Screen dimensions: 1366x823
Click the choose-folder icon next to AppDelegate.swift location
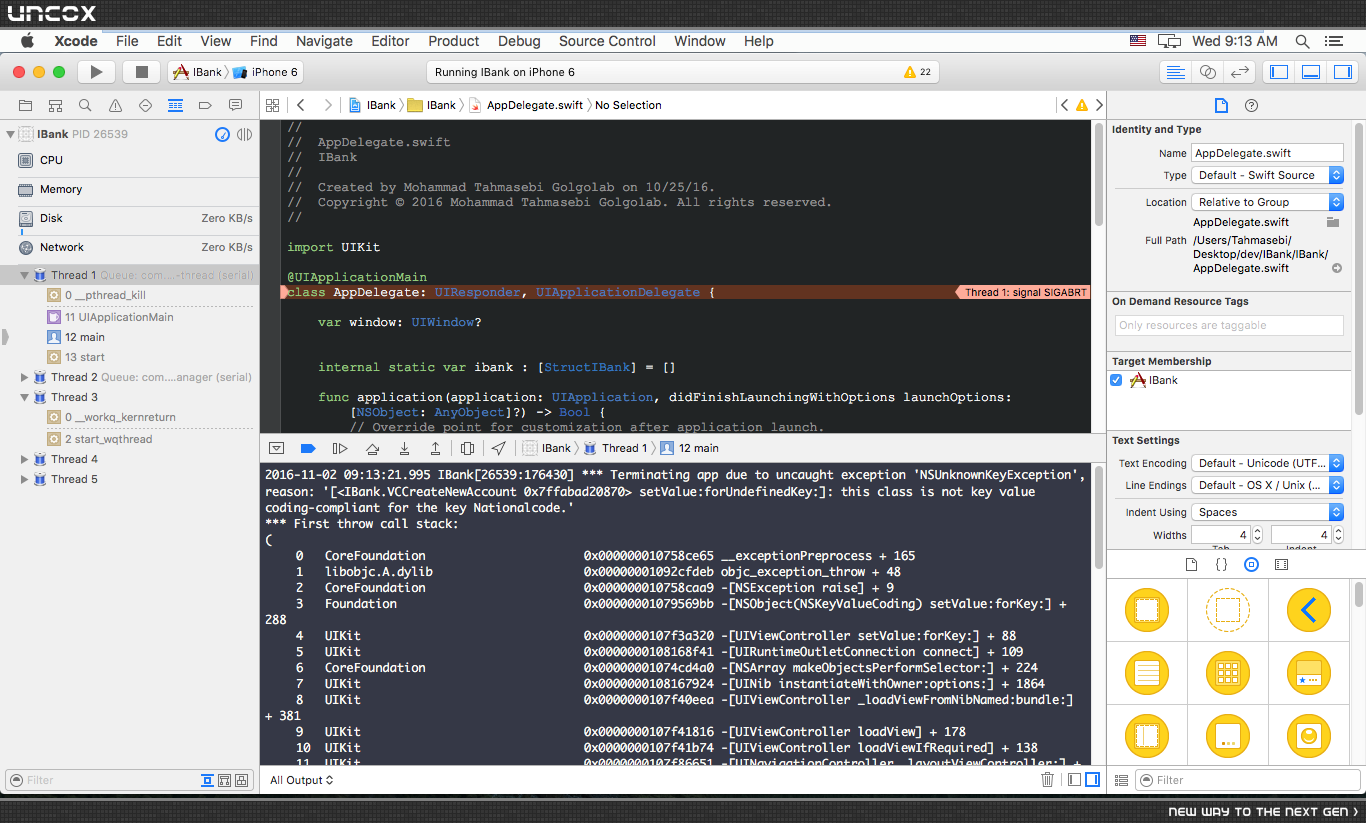(1333, 222)
